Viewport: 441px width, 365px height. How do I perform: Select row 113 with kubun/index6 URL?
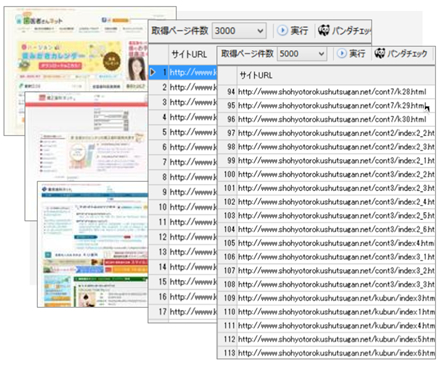pos(326,353)
